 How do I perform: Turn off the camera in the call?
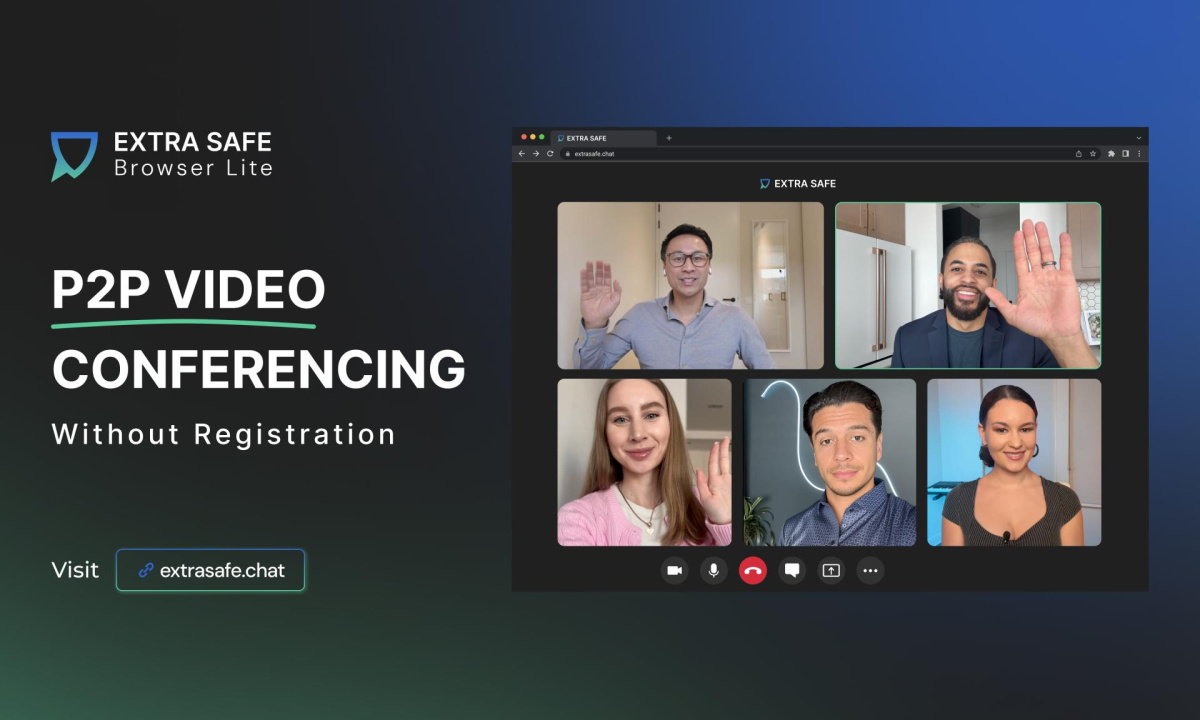tap(674, 570)
